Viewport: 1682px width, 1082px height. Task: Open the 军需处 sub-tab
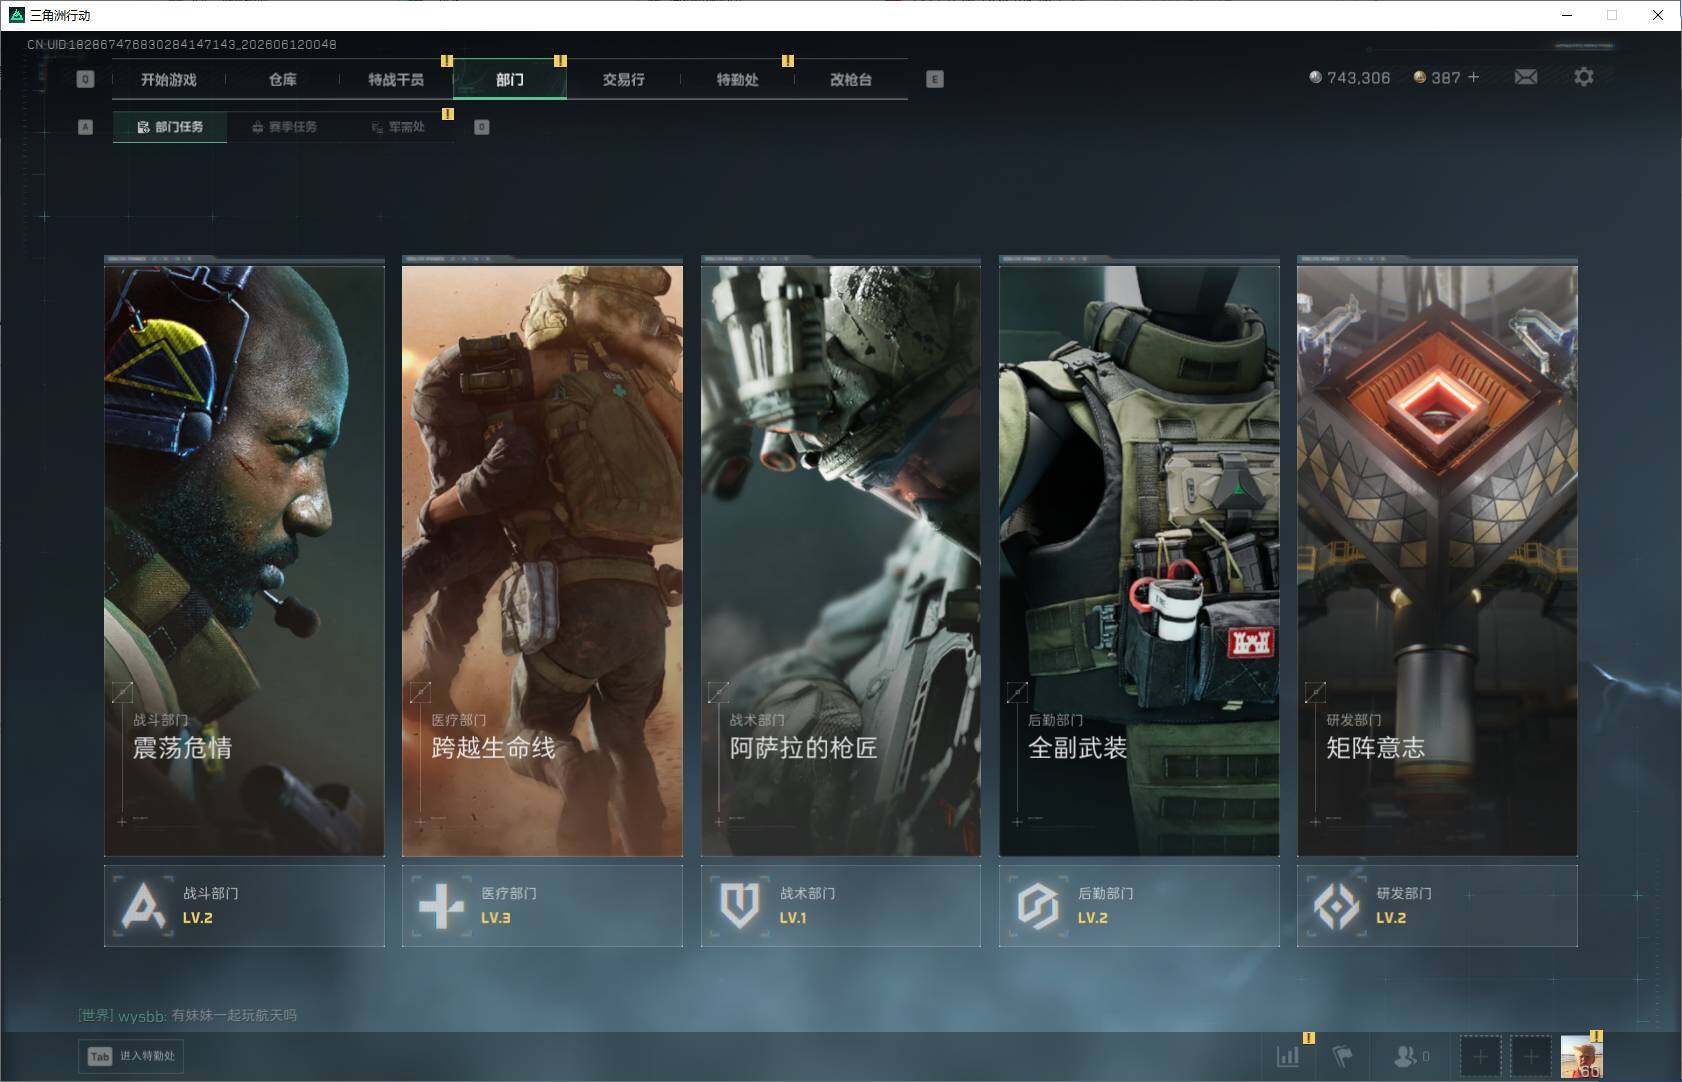tap(398, 127)
